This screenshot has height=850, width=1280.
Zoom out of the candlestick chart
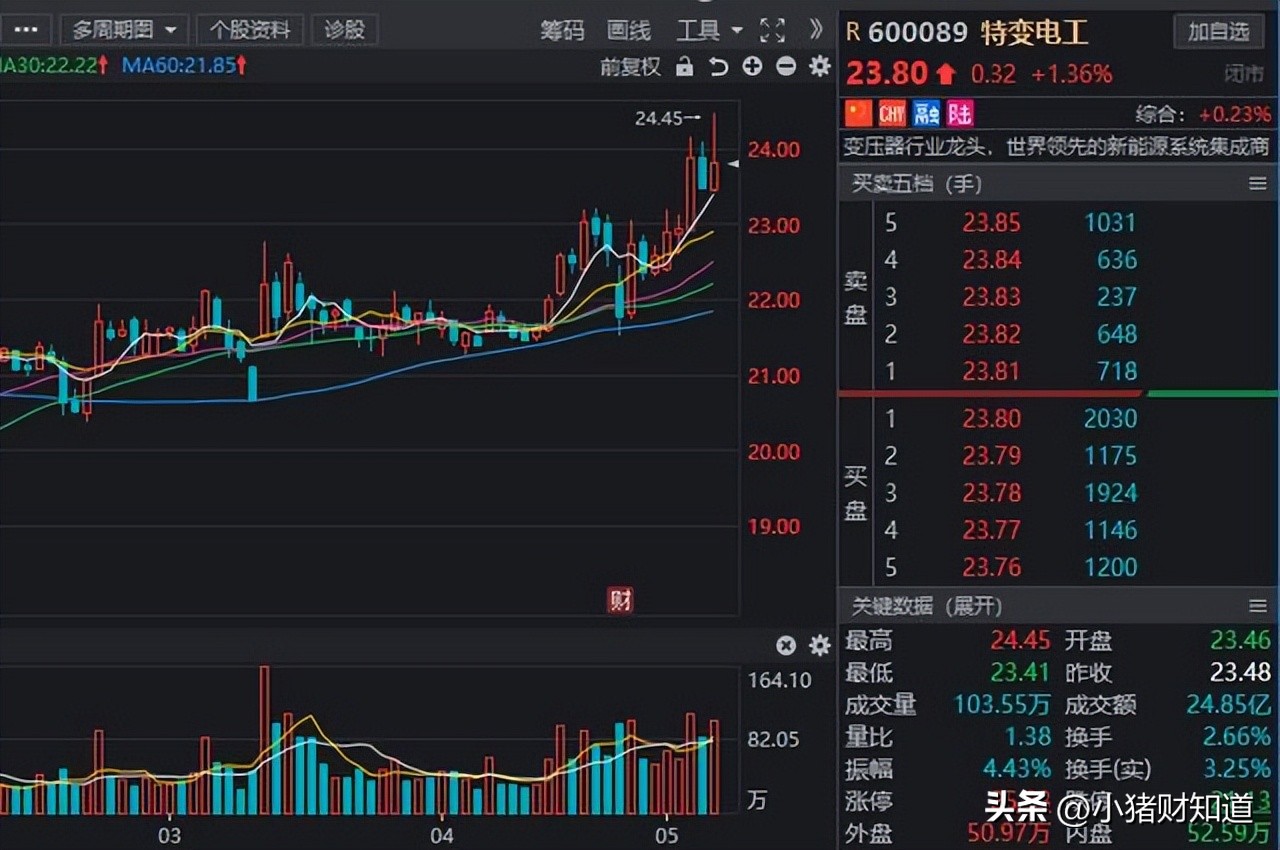pos(786,64)
